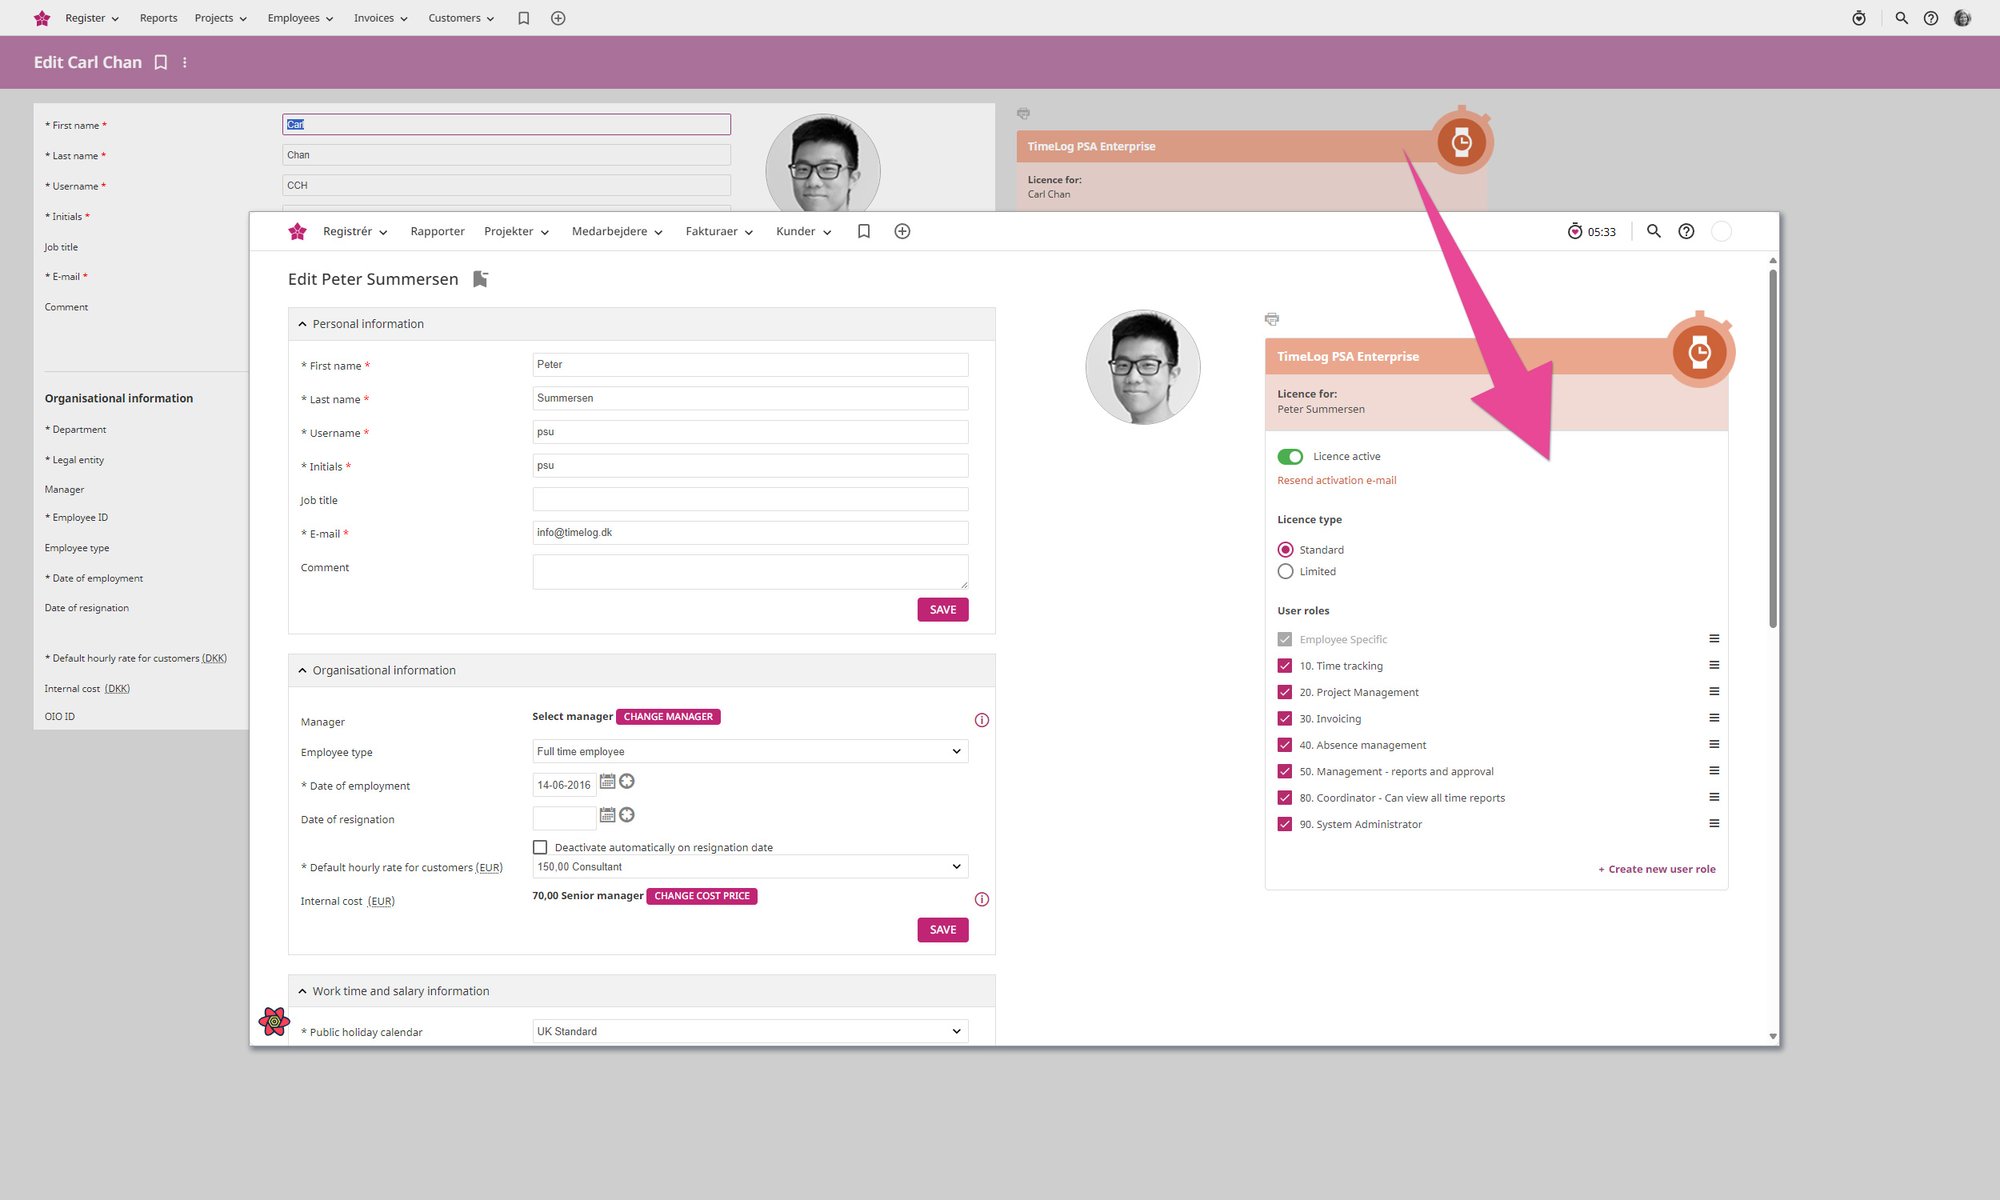
Task: Click the front window vertical scrollbar
Action: [x=1773, y=448]
